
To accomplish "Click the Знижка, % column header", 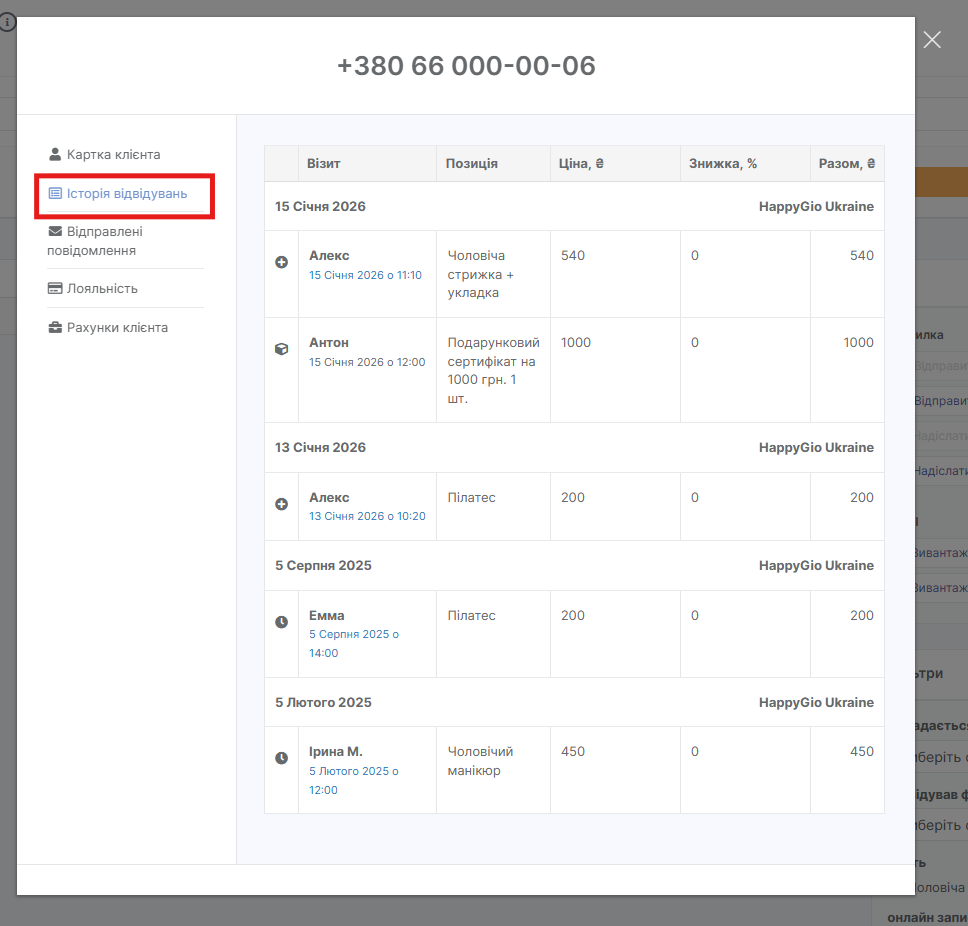I will (723, 164).
